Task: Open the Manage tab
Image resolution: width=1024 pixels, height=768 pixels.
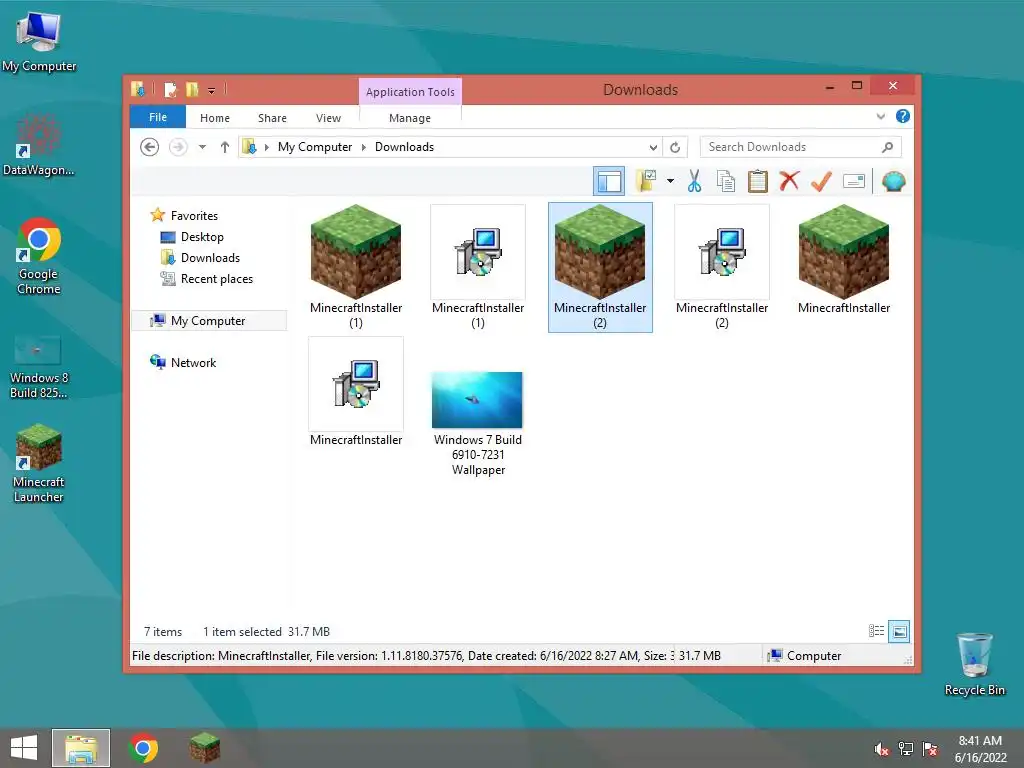Action: point(410,118)
